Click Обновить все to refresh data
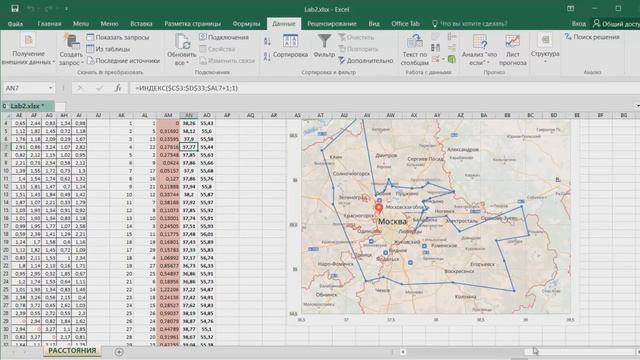The width and height of the screenshot is (640, 360). [x=182, y=50]
